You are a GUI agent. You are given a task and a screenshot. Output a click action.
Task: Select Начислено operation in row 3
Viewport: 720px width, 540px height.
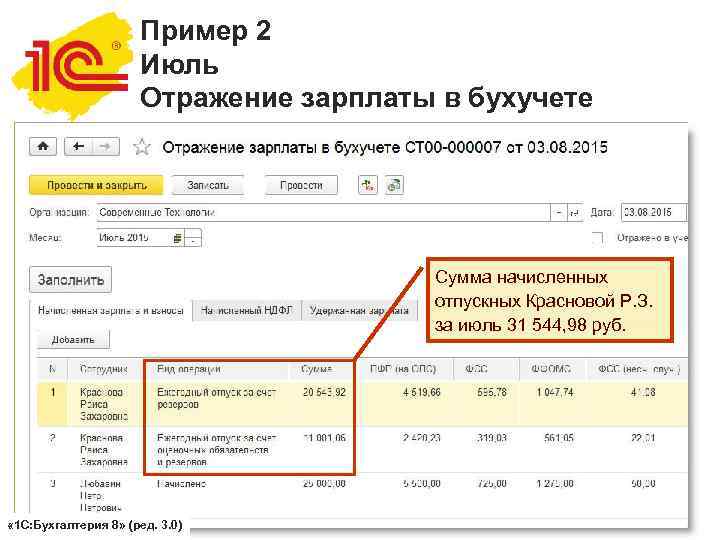[x=182, y=484]
